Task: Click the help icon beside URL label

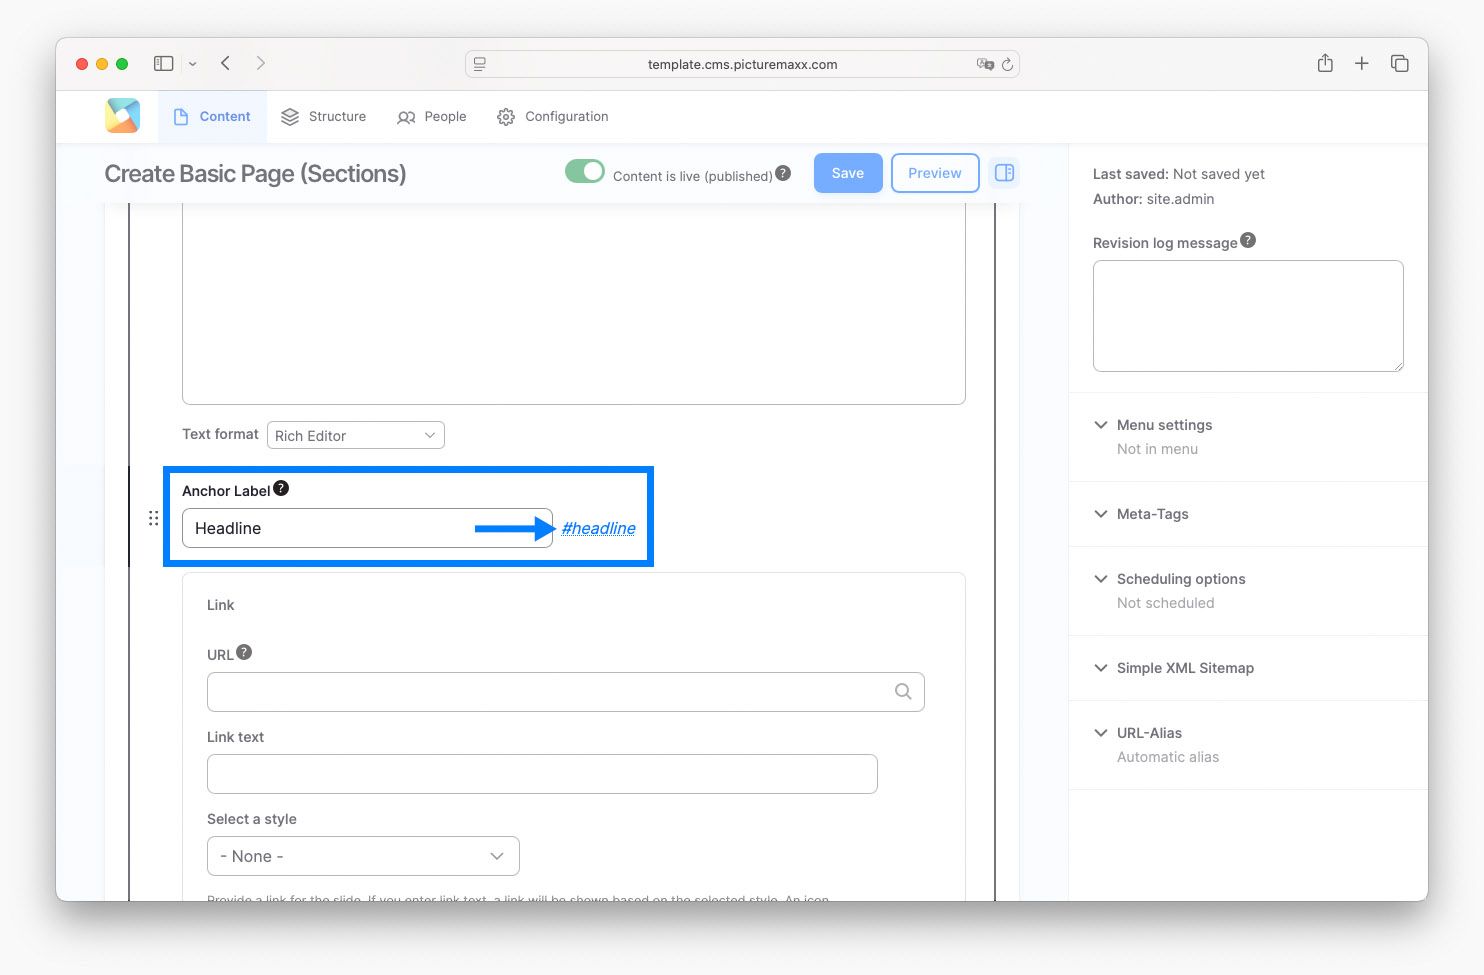Action: pos(244,652)
